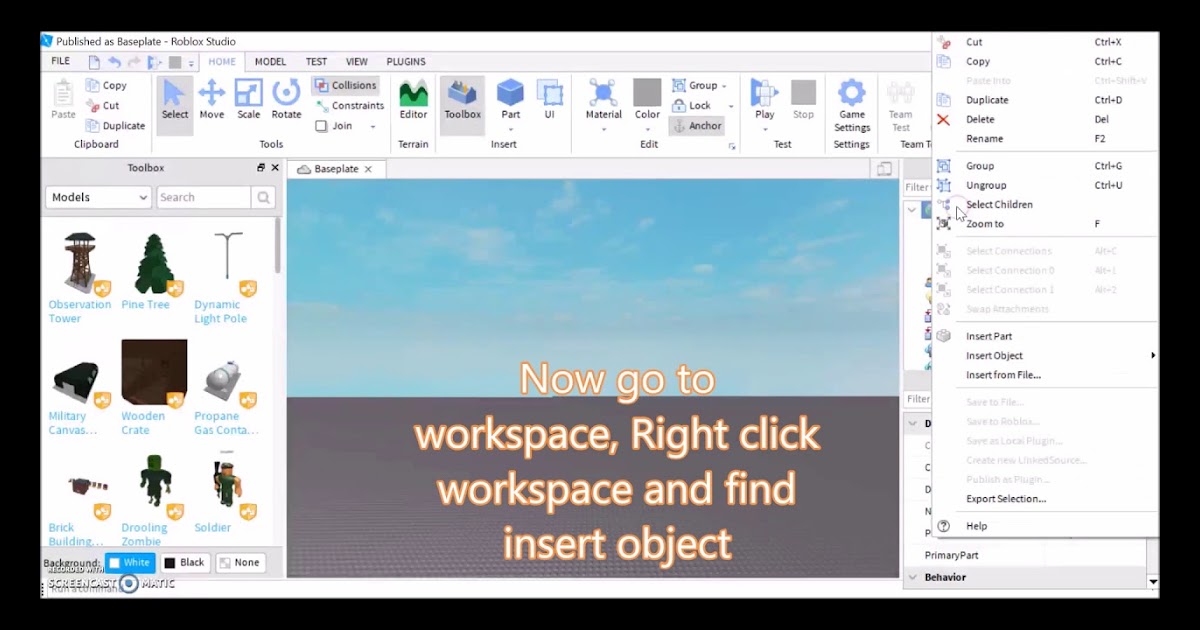Open Game Settings

pyautogui.click(x=851, y=105)
